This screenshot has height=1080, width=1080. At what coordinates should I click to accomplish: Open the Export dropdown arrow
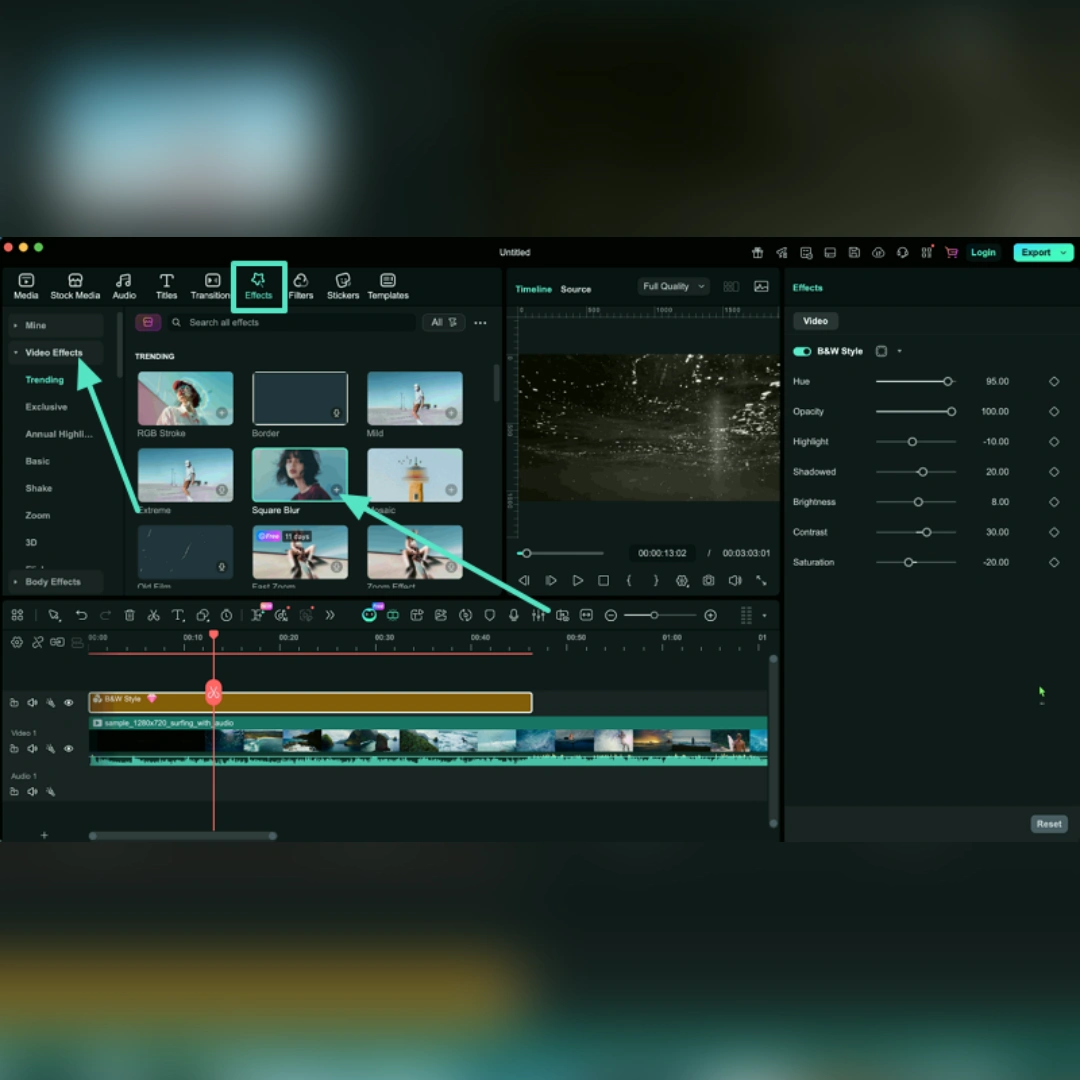coord(1063,253)
